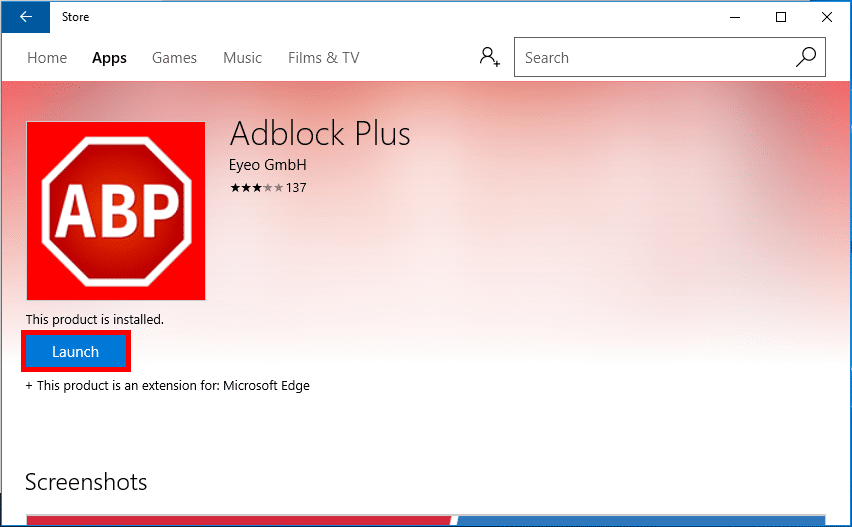The image size is (852, 527).
Task: Open the account sign-in icon
Action: pos(489,57)
